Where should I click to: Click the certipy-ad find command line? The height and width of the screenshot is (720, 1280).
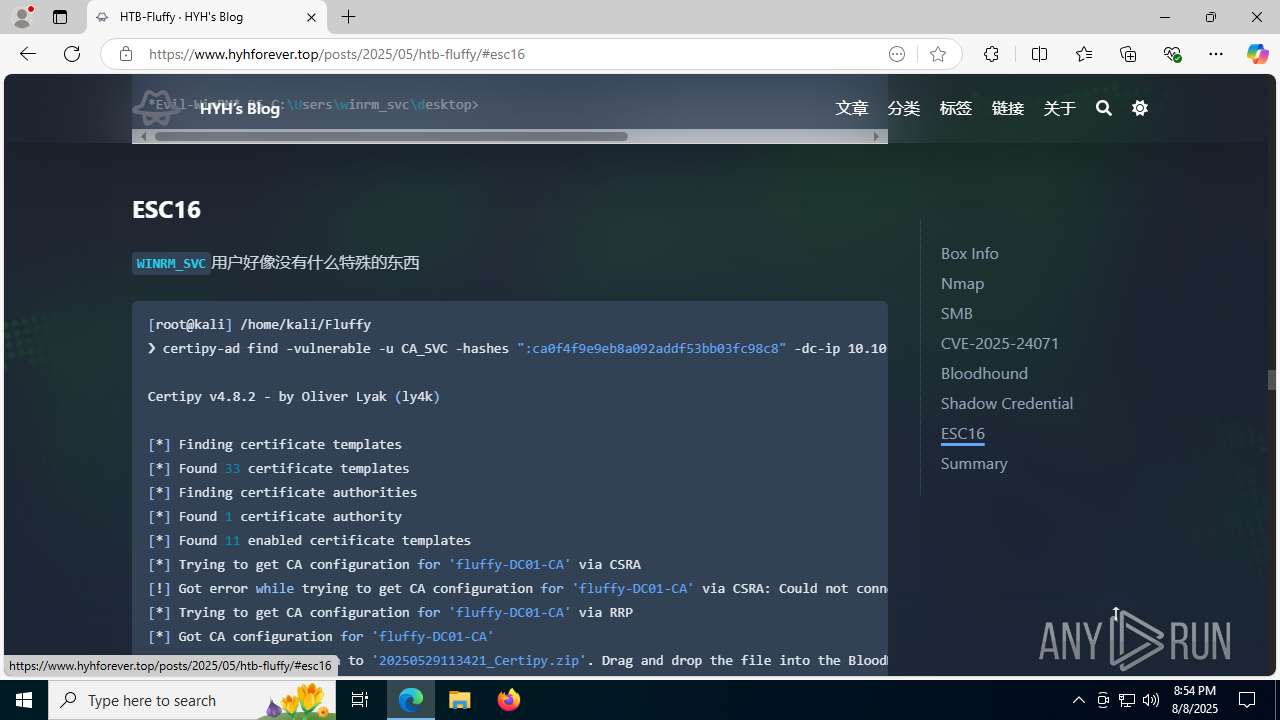[x=517, y=348]
